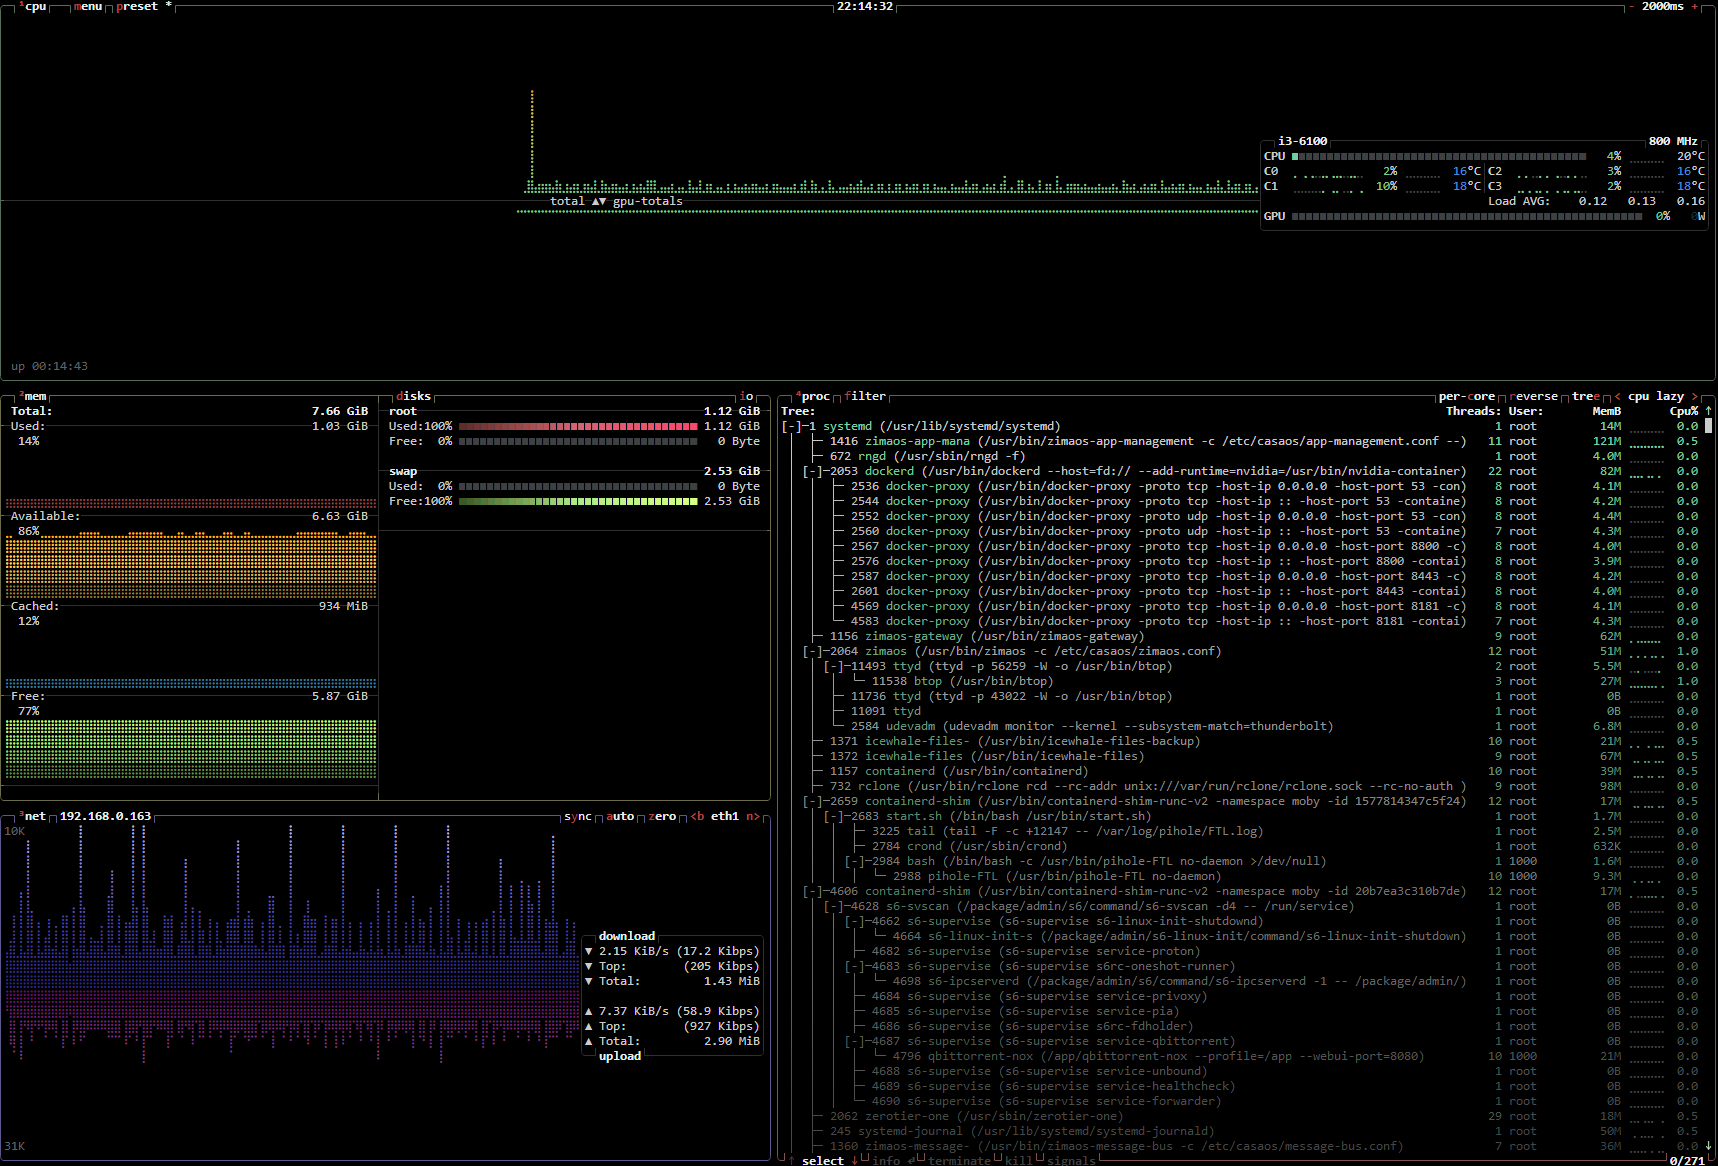Collapse the zimaos process branch

[x=812, y=652]
